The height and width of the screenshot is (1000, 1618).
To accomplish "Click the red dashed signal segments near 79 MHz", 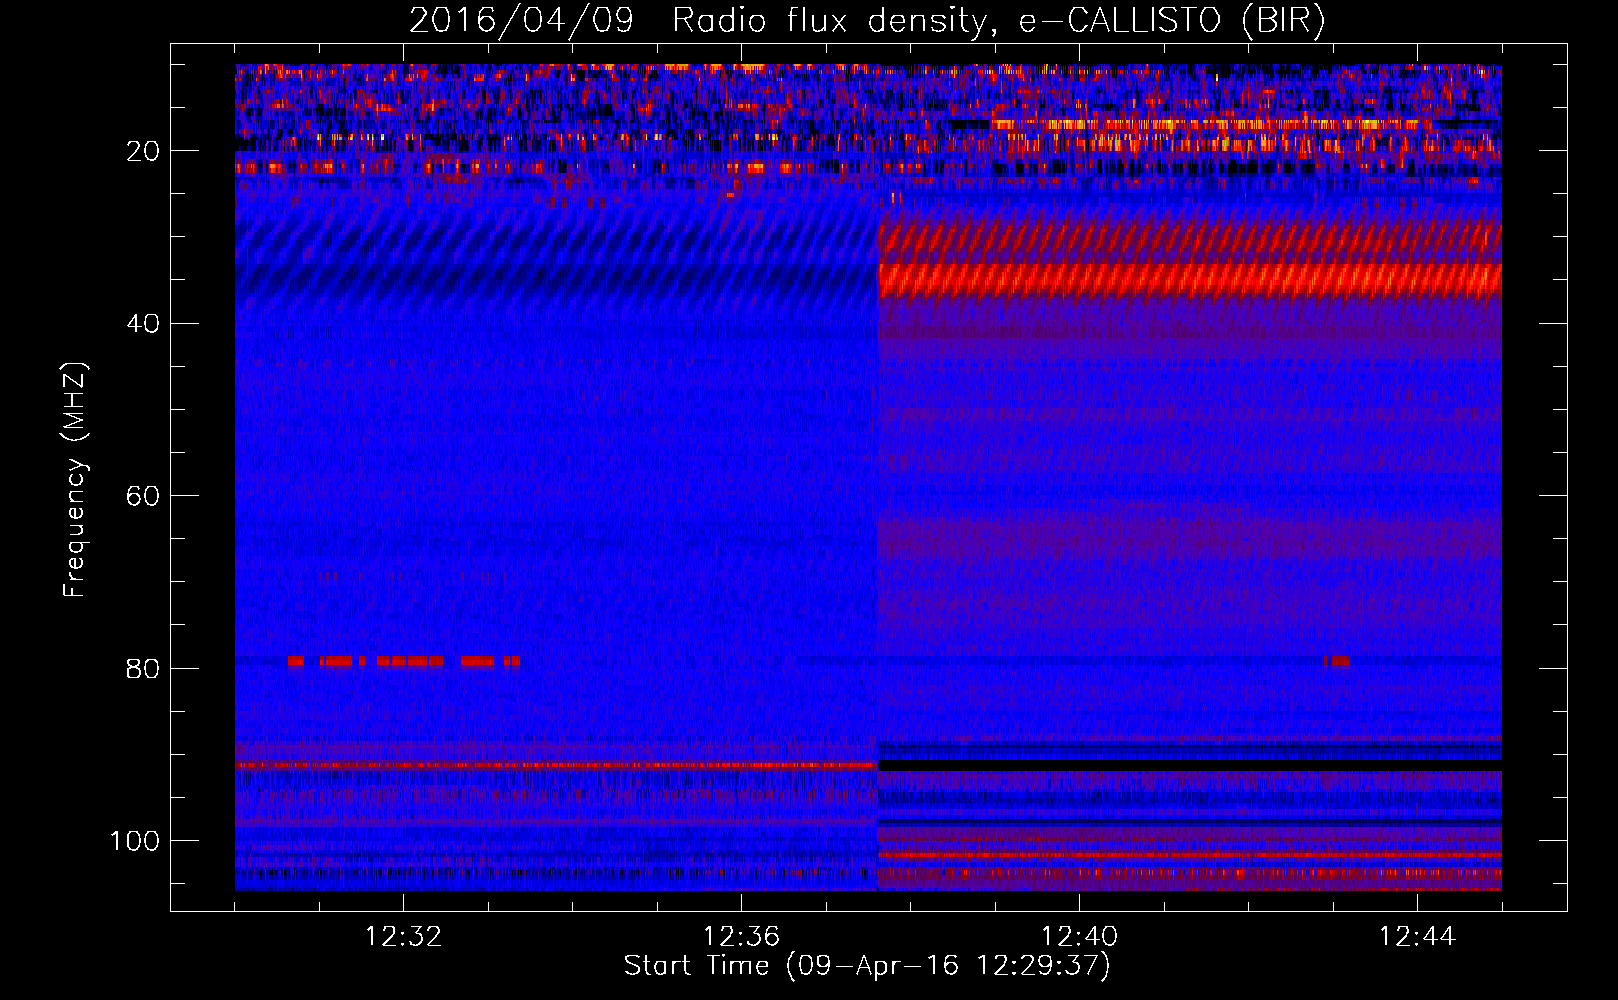I will tap(404, 661).
